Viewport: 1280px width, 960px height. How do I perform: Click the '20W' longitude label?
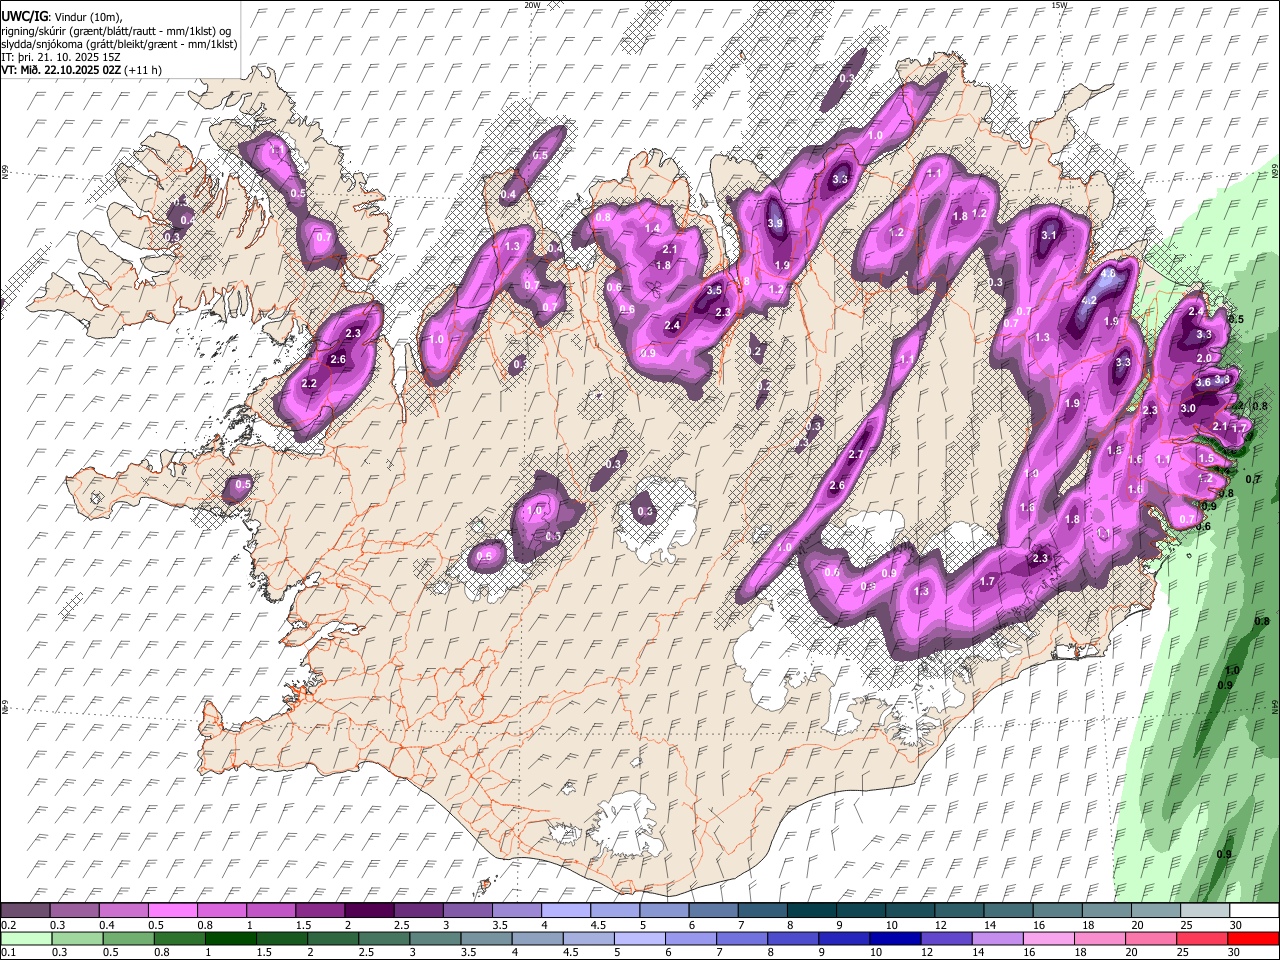[x=532, y=5]
